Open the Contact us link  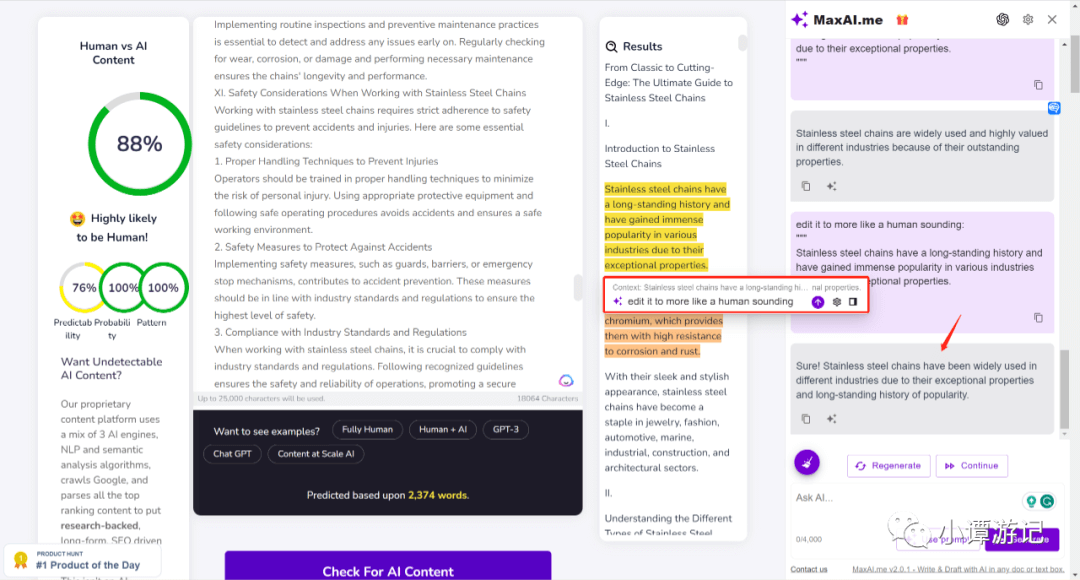[x=809, y=570]
